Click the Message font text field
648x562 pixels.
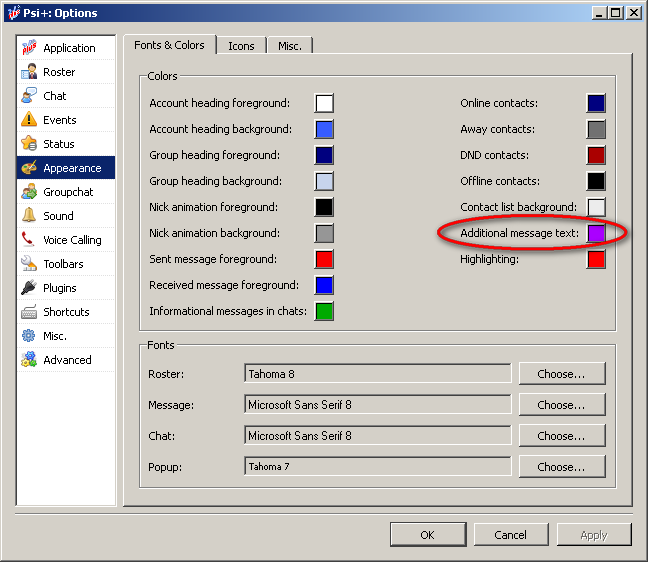(x=377, y=405)
